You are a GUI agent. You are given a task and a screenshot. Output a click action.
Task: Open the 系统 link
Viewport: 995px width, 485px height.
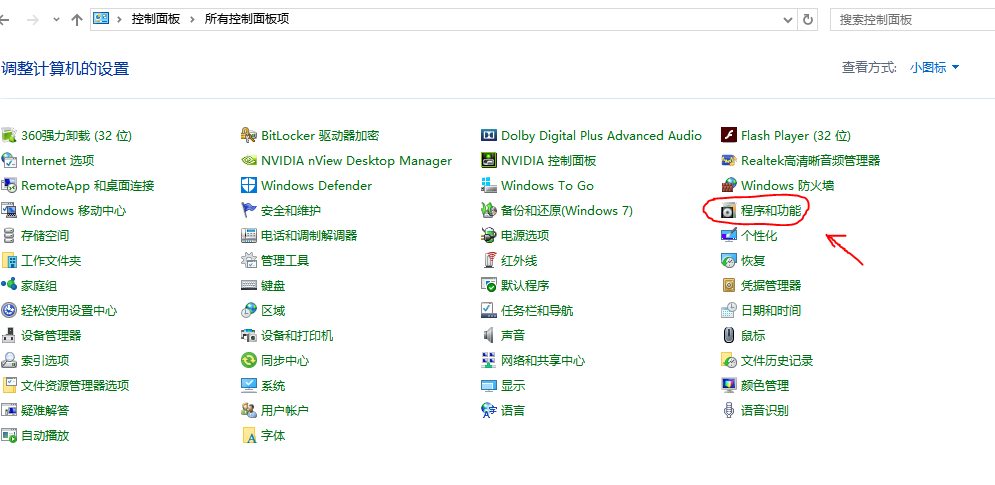tap(273, 385)
